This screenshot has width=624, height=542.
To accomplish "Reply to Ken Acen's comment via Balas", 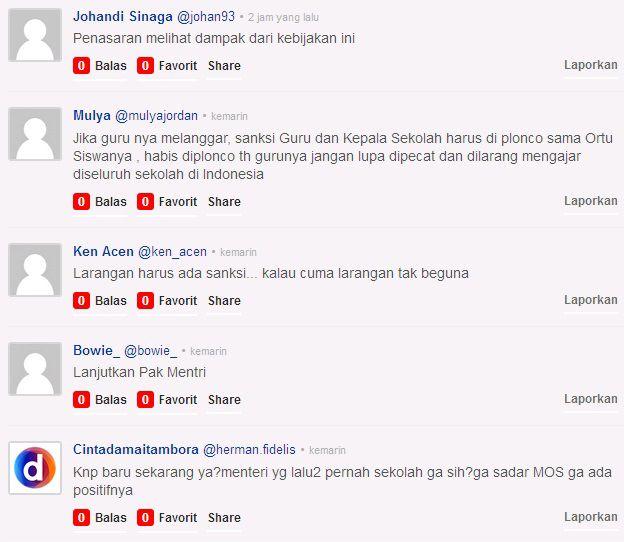I will (x=111, y=301).
